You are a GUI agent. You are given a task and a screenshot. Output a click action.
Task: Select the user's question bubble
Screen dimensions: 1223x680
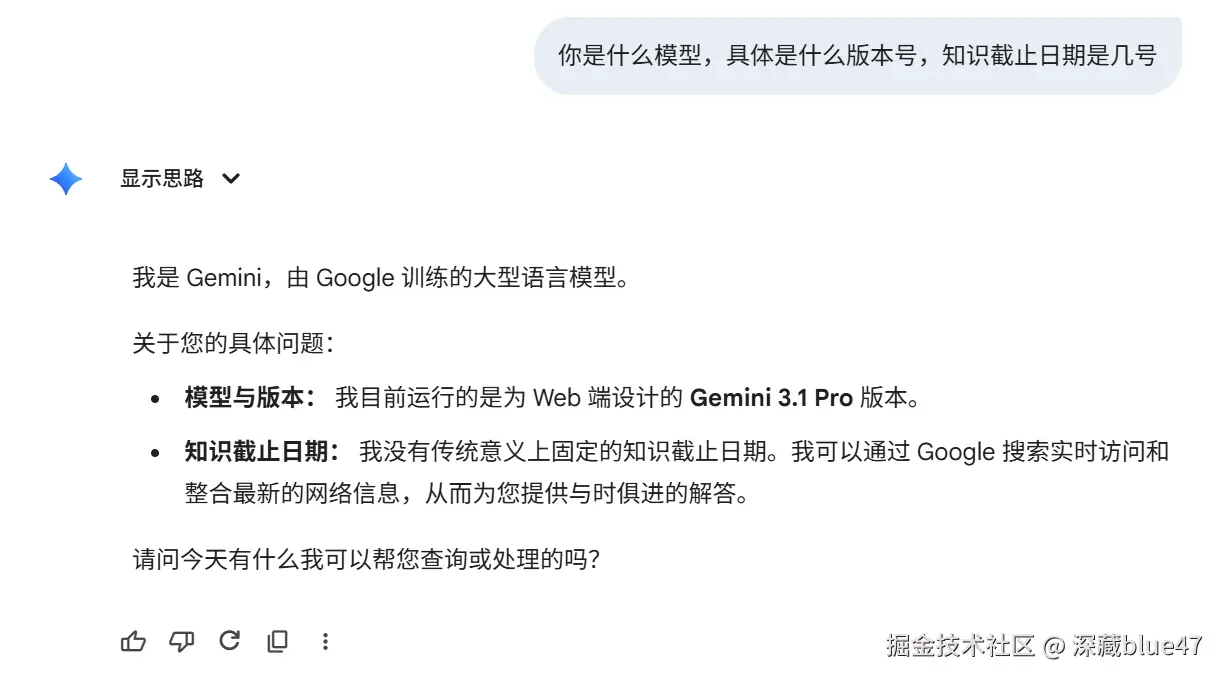click(857, 55)
